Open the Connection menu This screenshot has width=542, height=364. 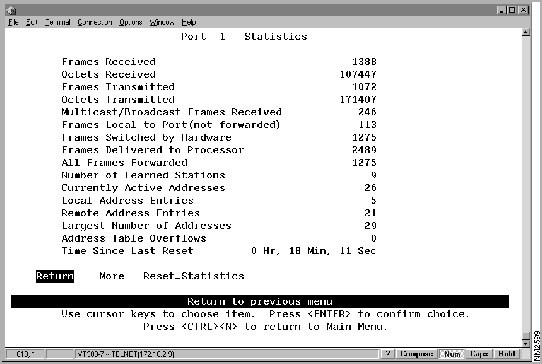click(x=95, y=22)
